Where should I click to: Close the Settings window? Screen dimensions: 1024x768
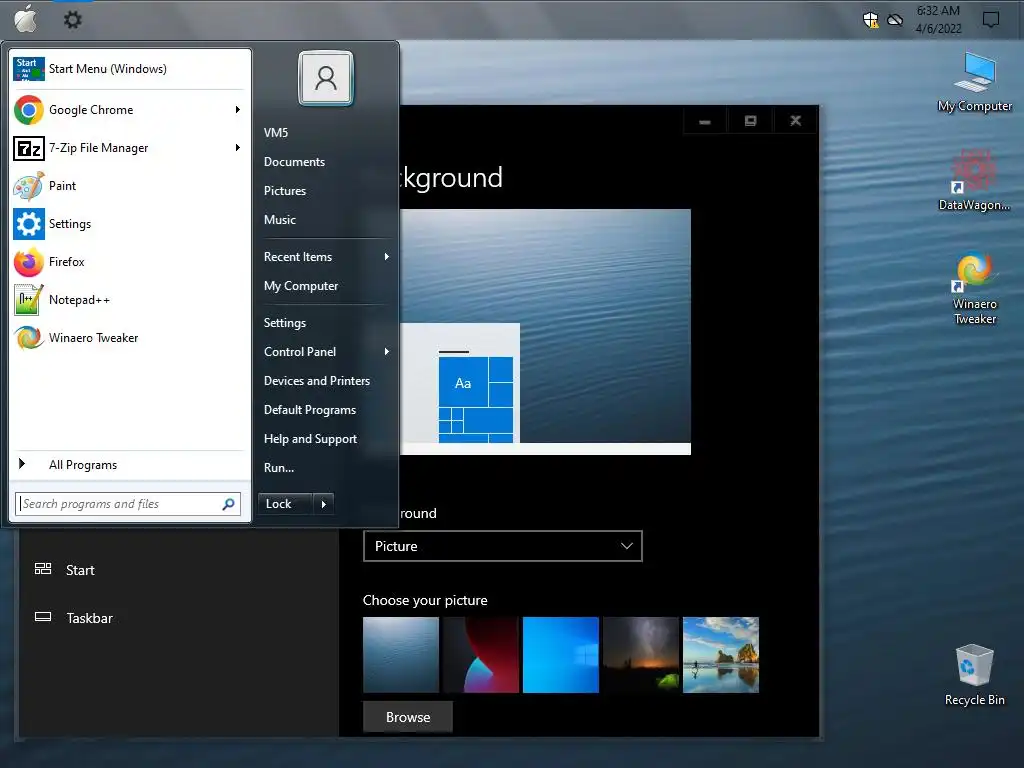point(795,121)
